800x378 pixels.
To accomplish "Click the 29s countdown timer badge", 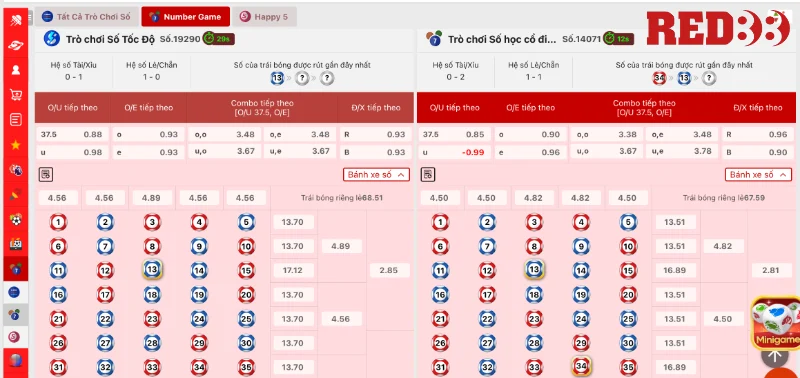I will (219, 39).
